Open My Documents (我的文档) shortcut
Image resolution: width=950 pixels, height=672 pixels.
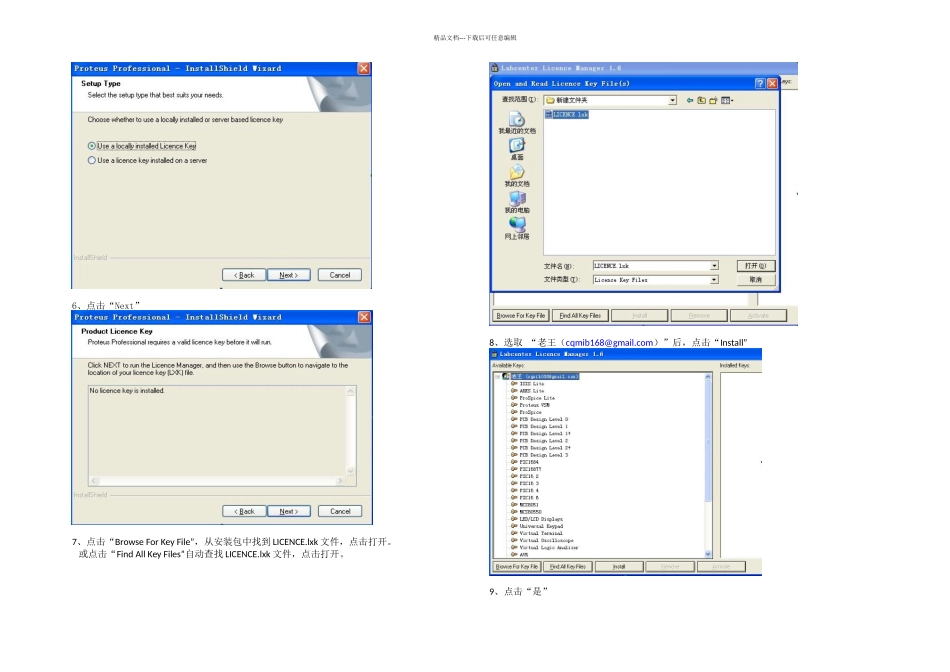517,176
